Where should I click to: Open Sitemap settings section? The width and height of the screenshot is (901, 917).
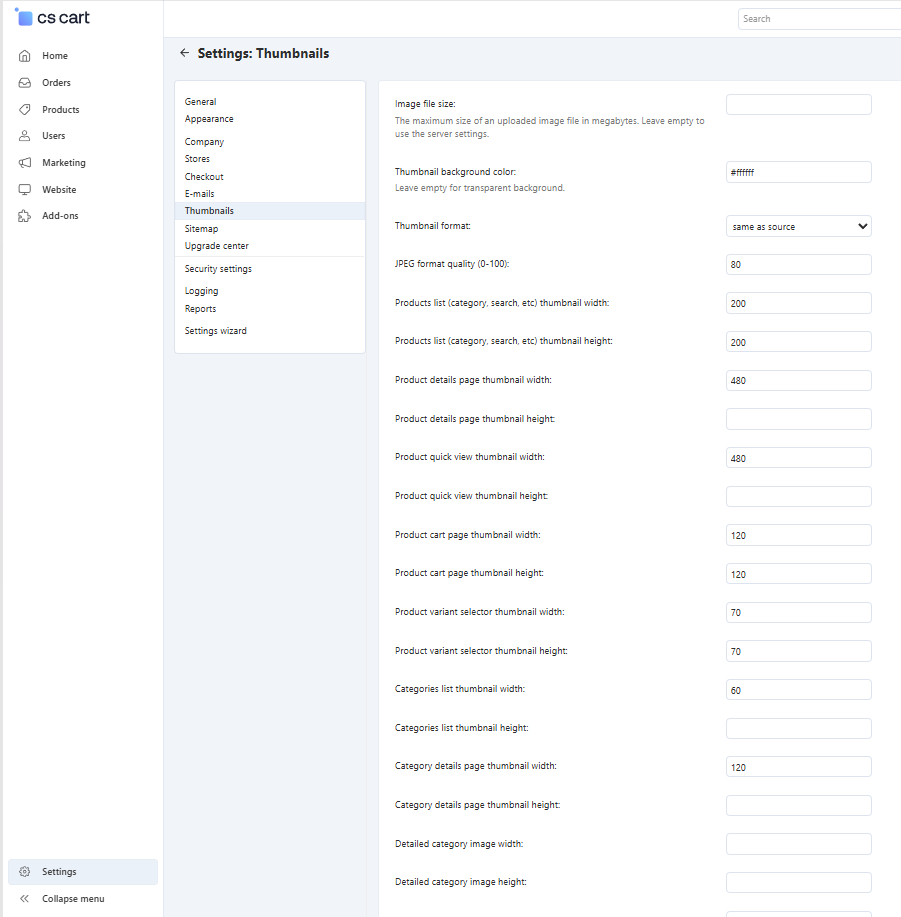pyautogui.click(x=201, y=229)
